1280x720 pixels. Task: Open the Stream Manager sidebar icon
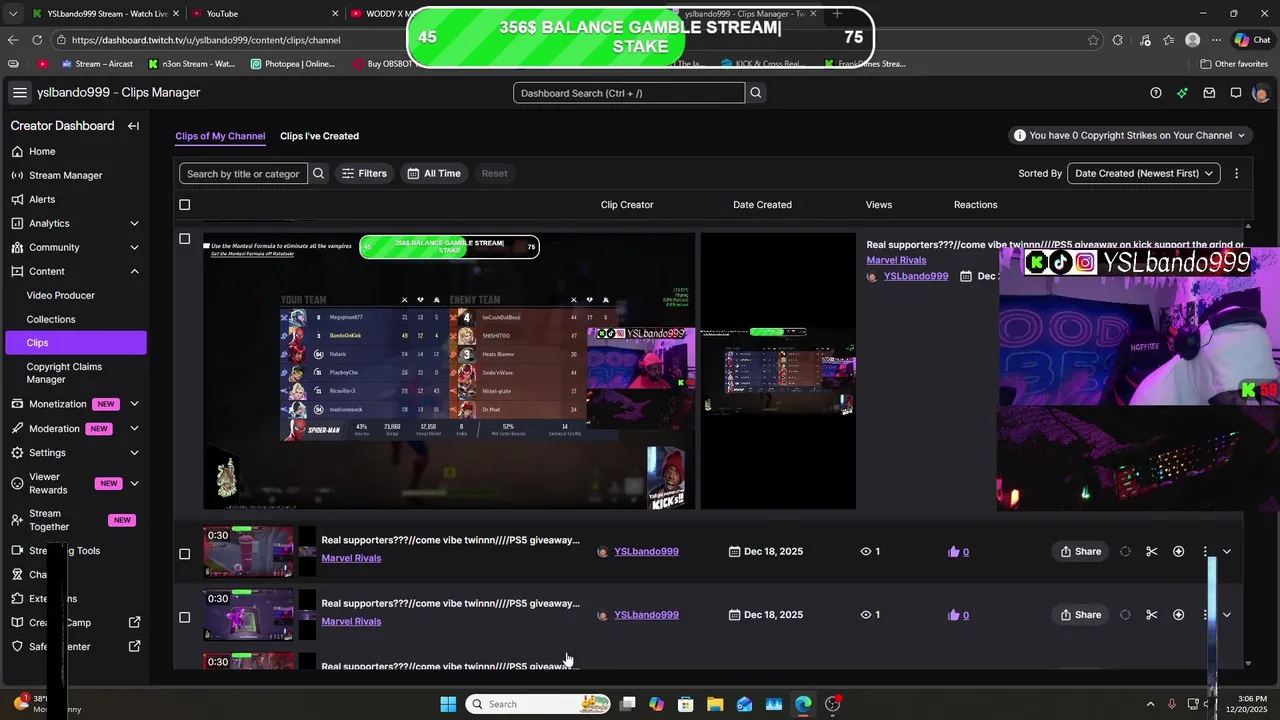click(17, 175)
